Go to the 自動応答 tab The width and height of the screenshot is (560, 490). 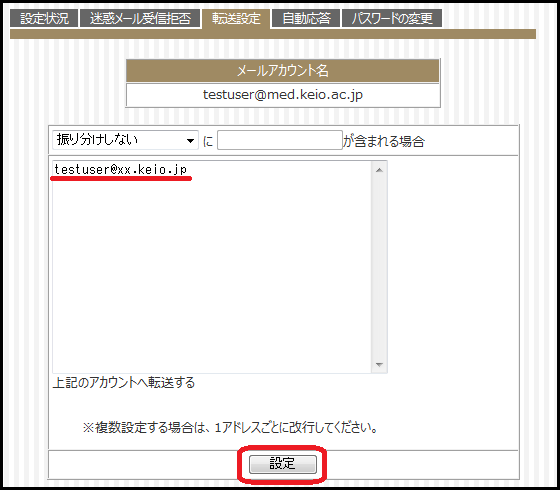click(x=306, y=18)
